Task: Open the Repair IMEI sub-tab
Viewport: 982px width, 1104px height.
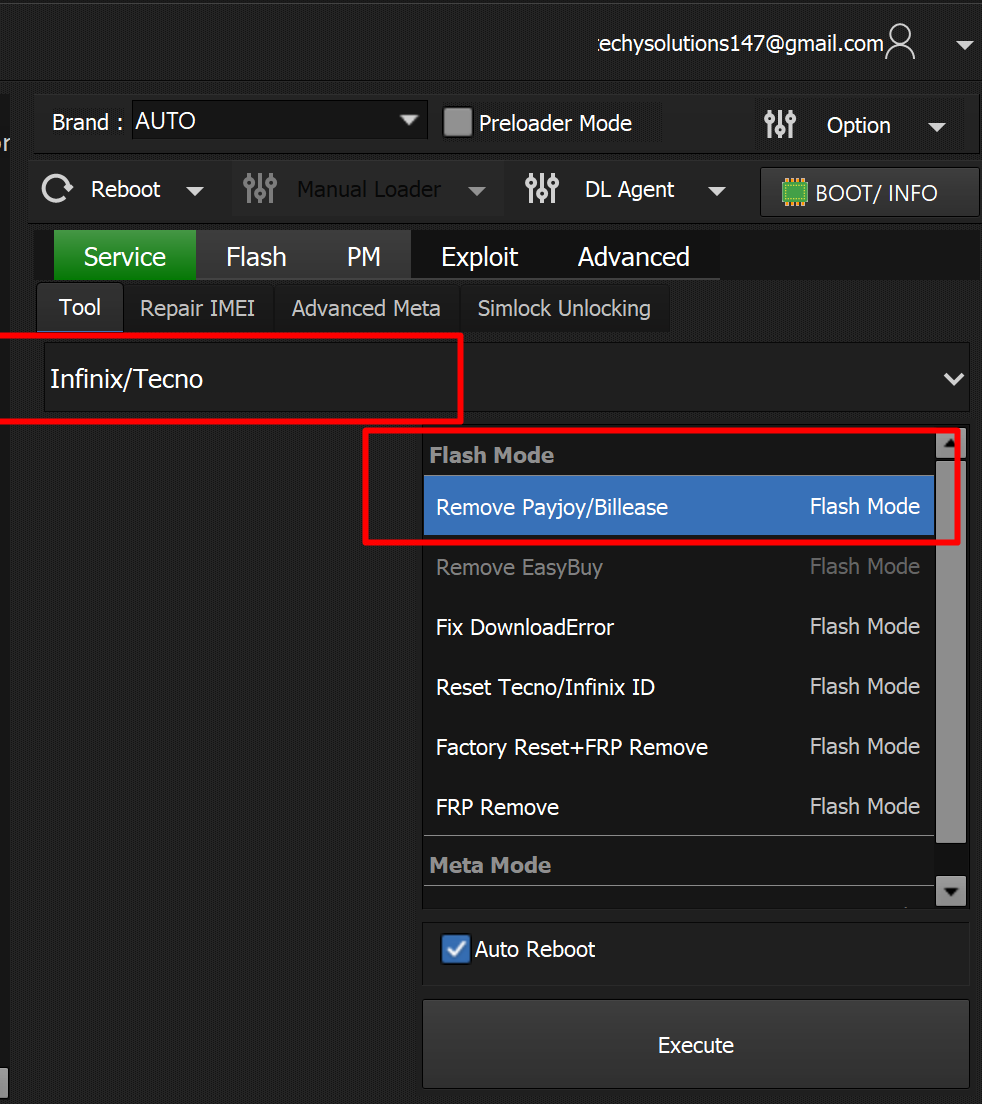Action: [198, 308]
